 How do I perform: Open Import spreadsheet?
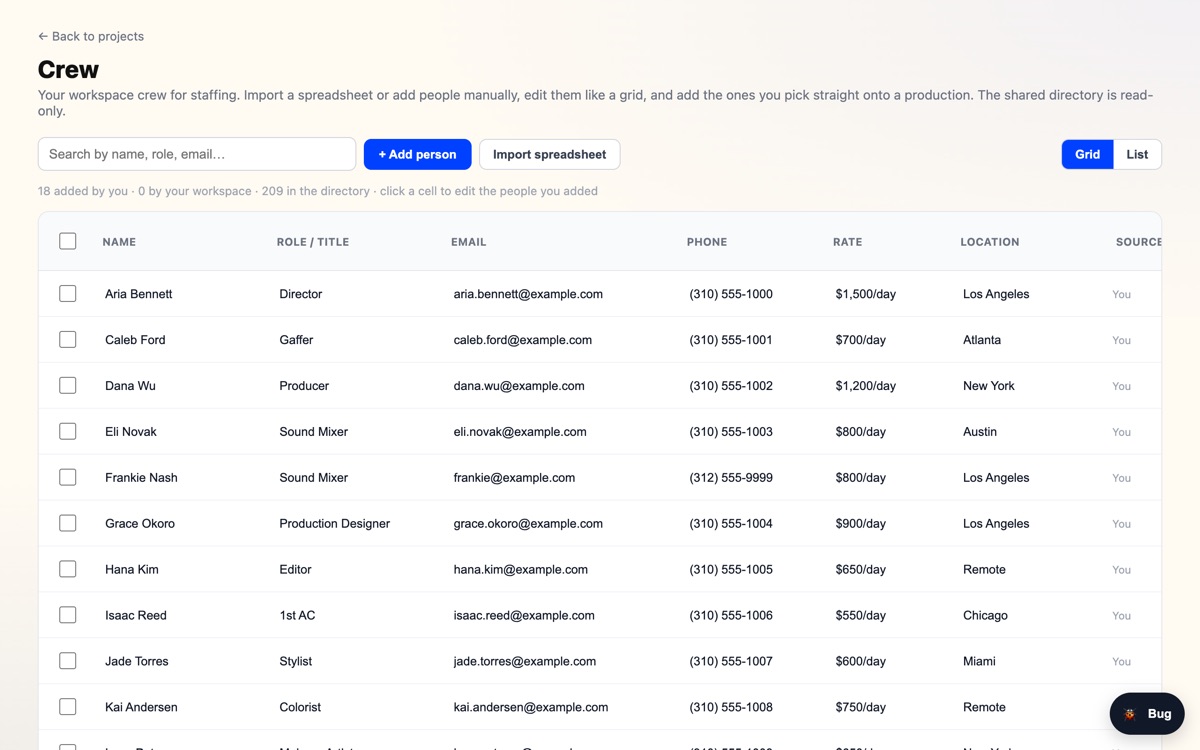coord(549,154)
